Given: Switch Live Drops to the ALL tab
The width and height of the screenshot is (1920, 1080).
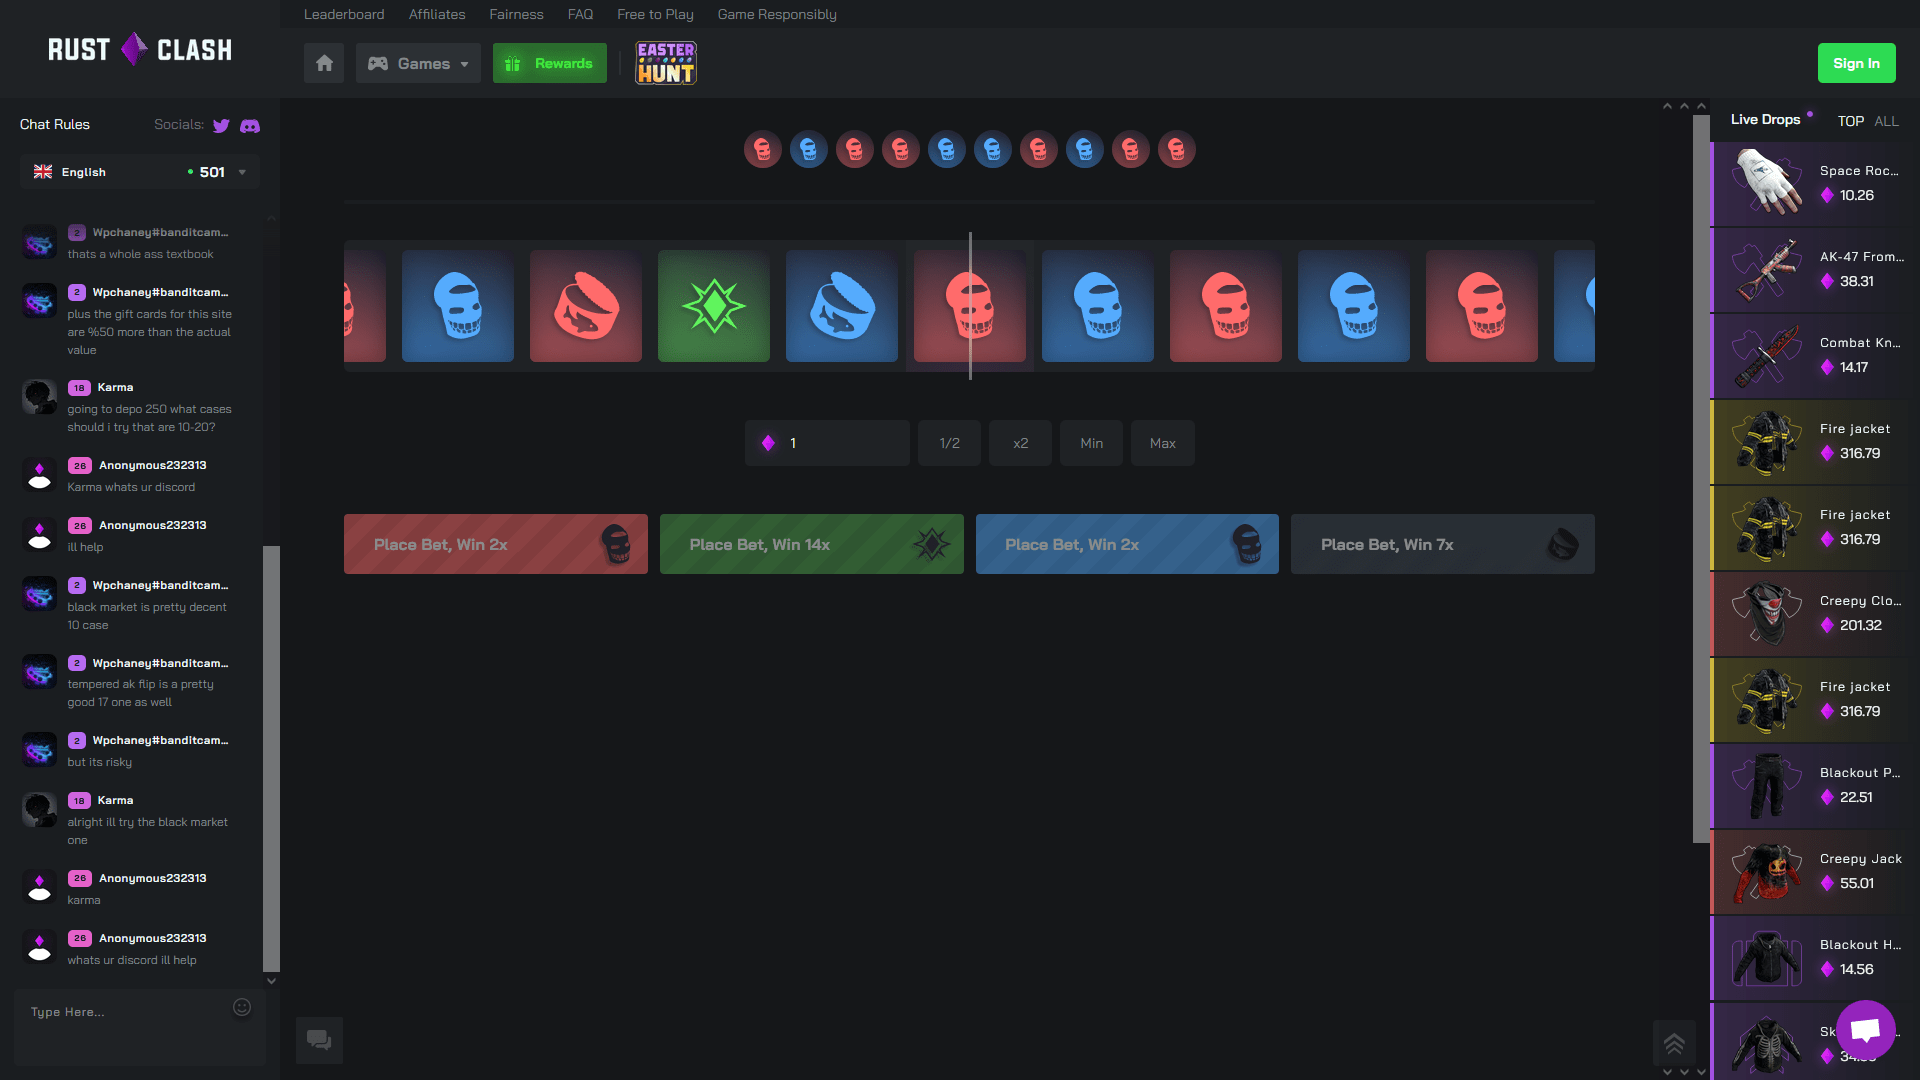Looking at the screenshot, I should (1886, 121).
